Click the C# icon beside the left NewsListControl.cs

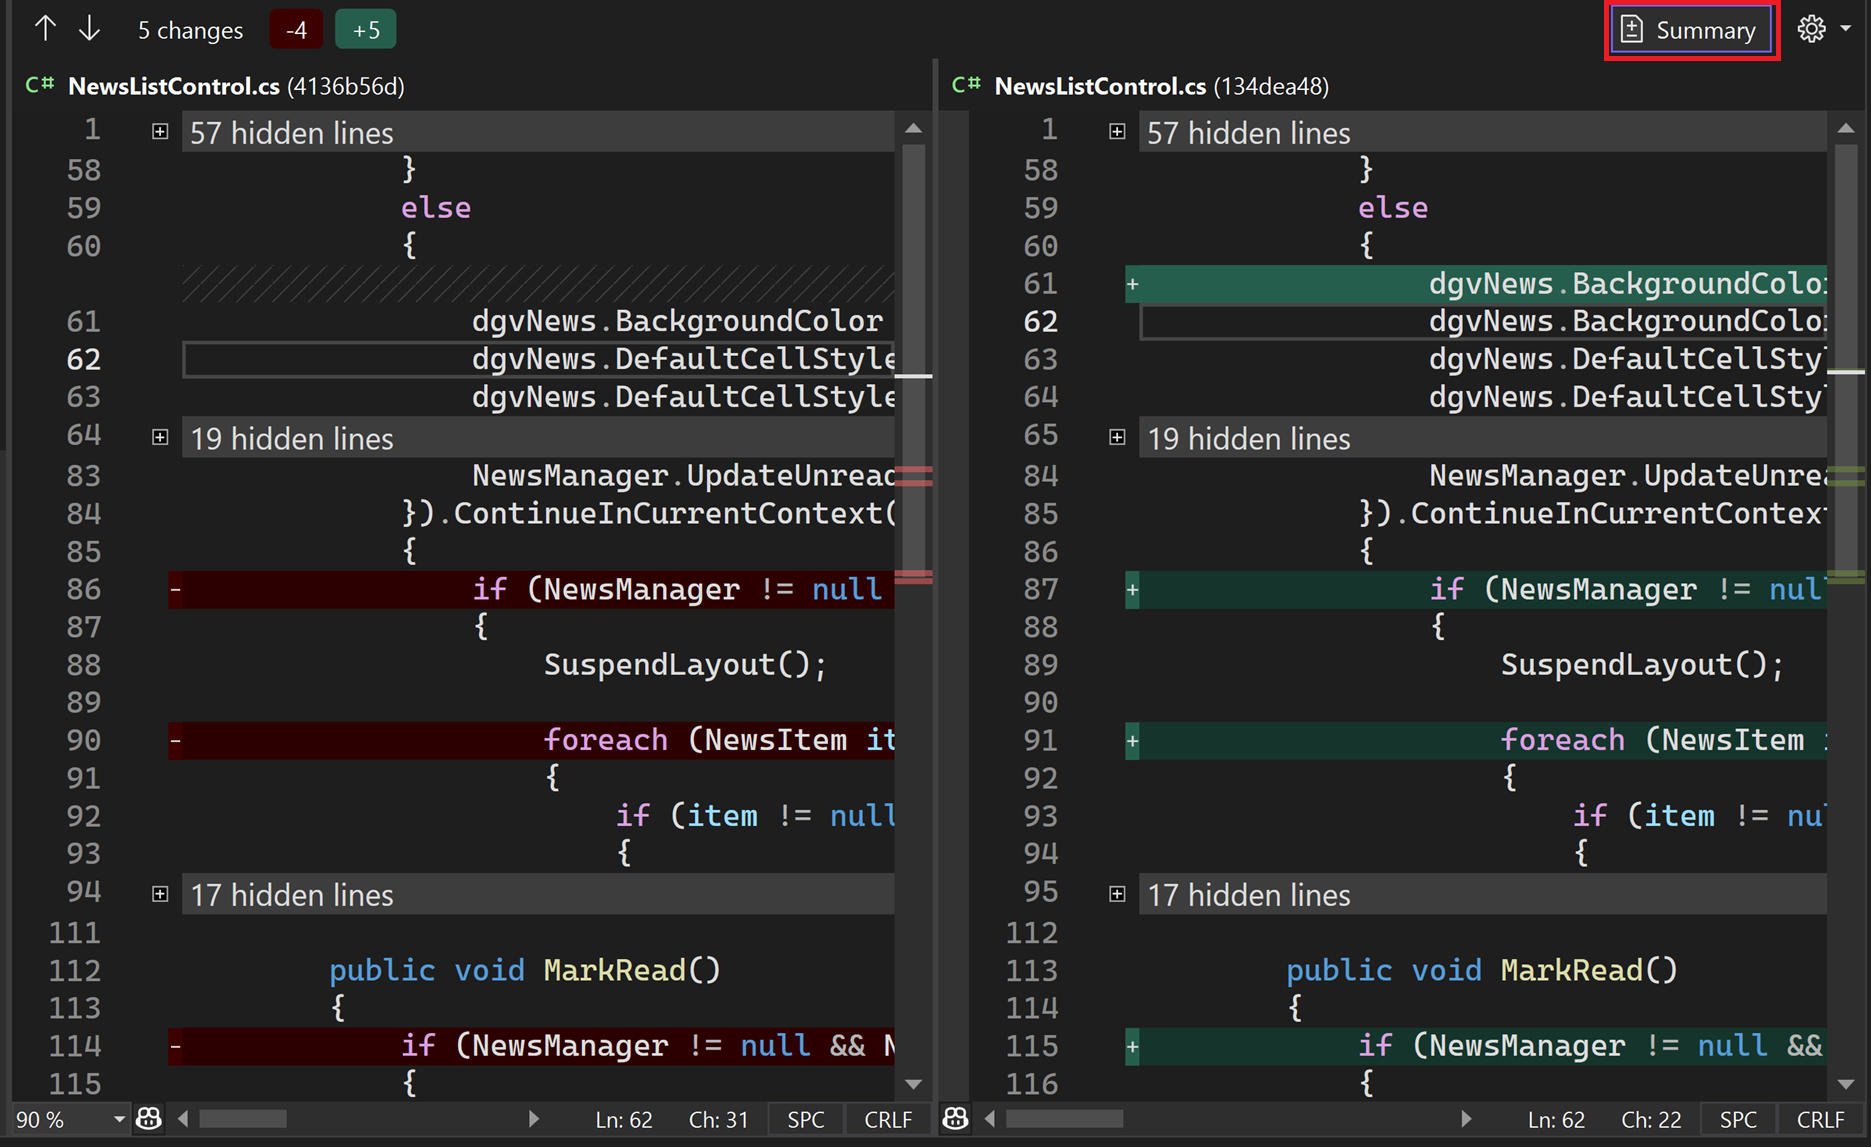[x=38, y=85]
